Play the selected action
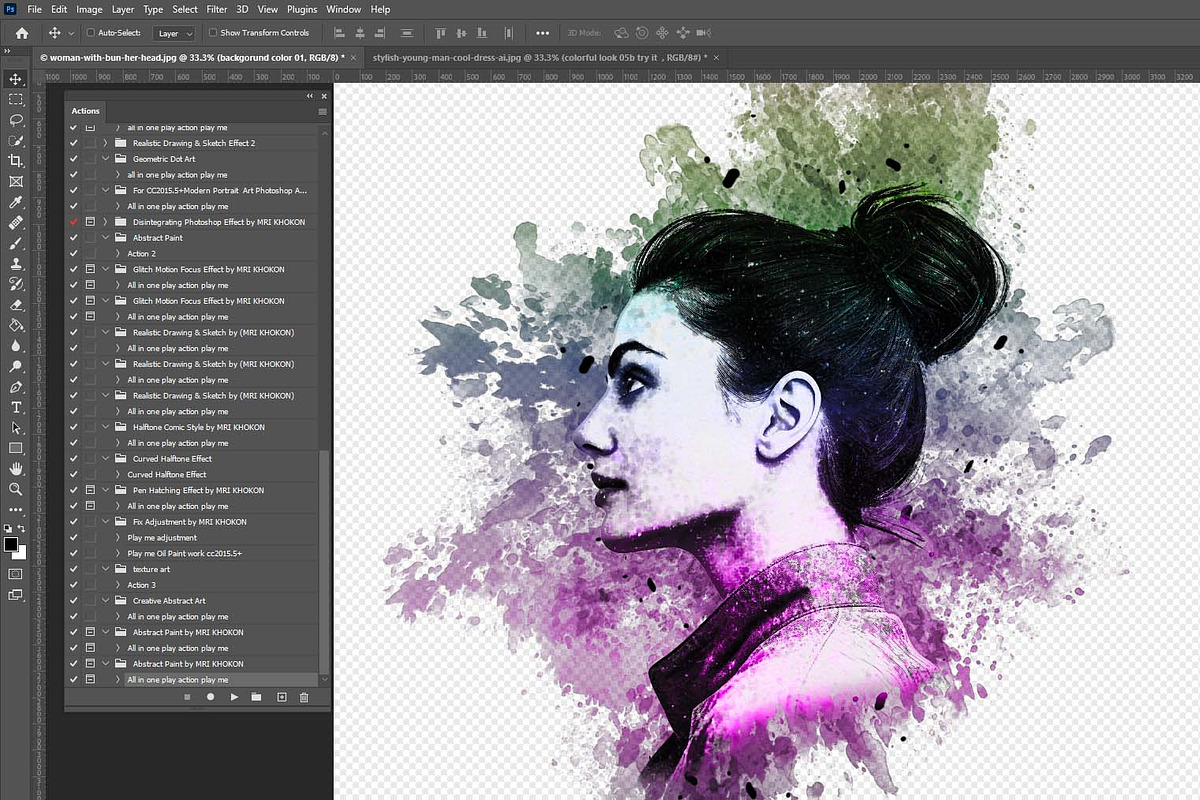This screenshot has width=1200, height=800. pyautogui.click(x=234, y=697)
